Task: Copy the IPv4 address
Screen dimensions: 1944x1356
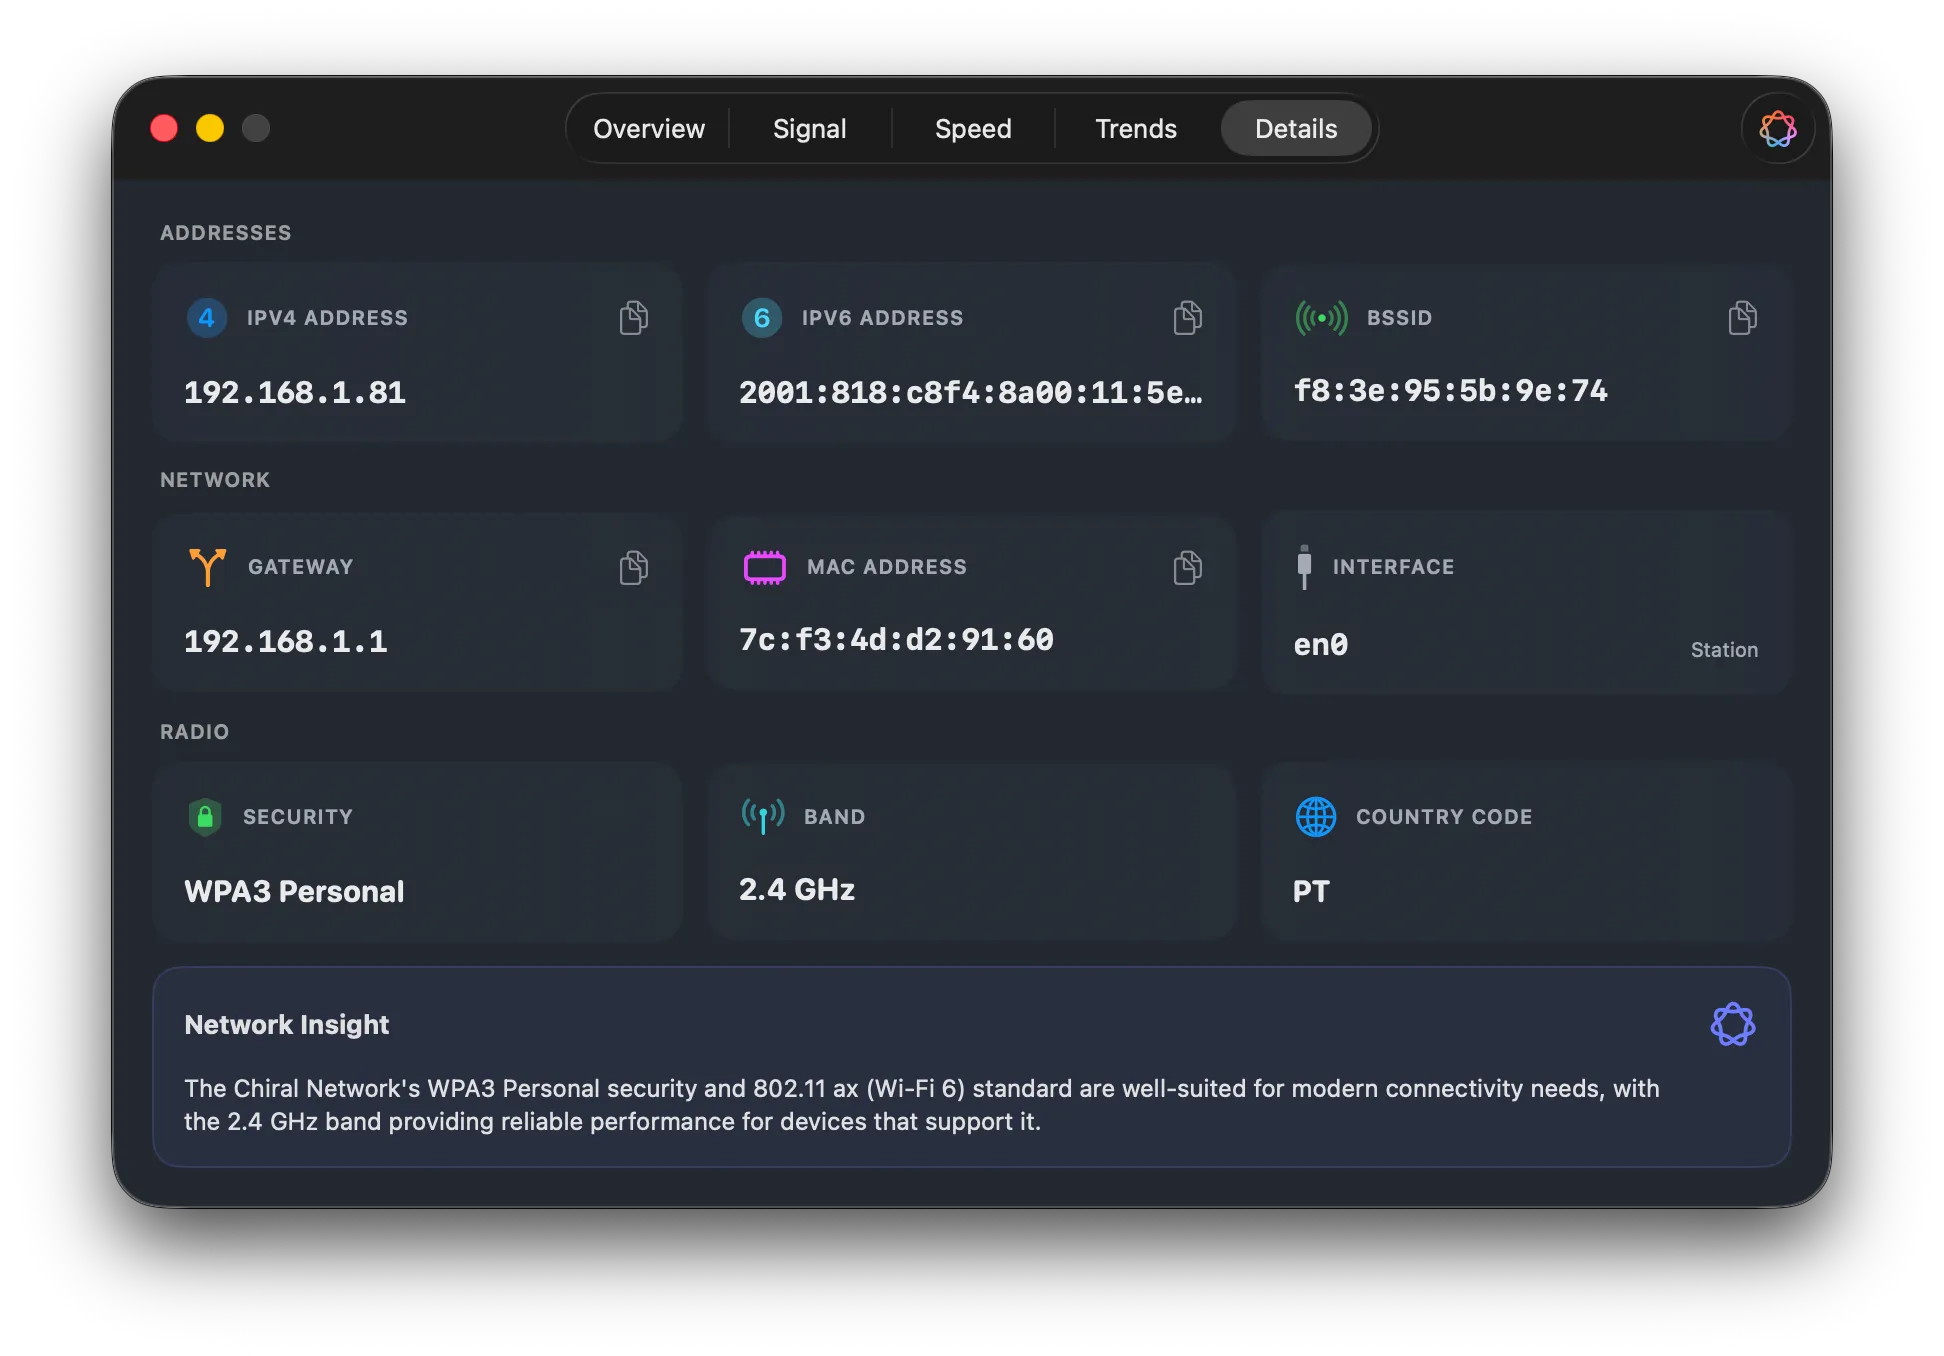Action: coord(632,318)
